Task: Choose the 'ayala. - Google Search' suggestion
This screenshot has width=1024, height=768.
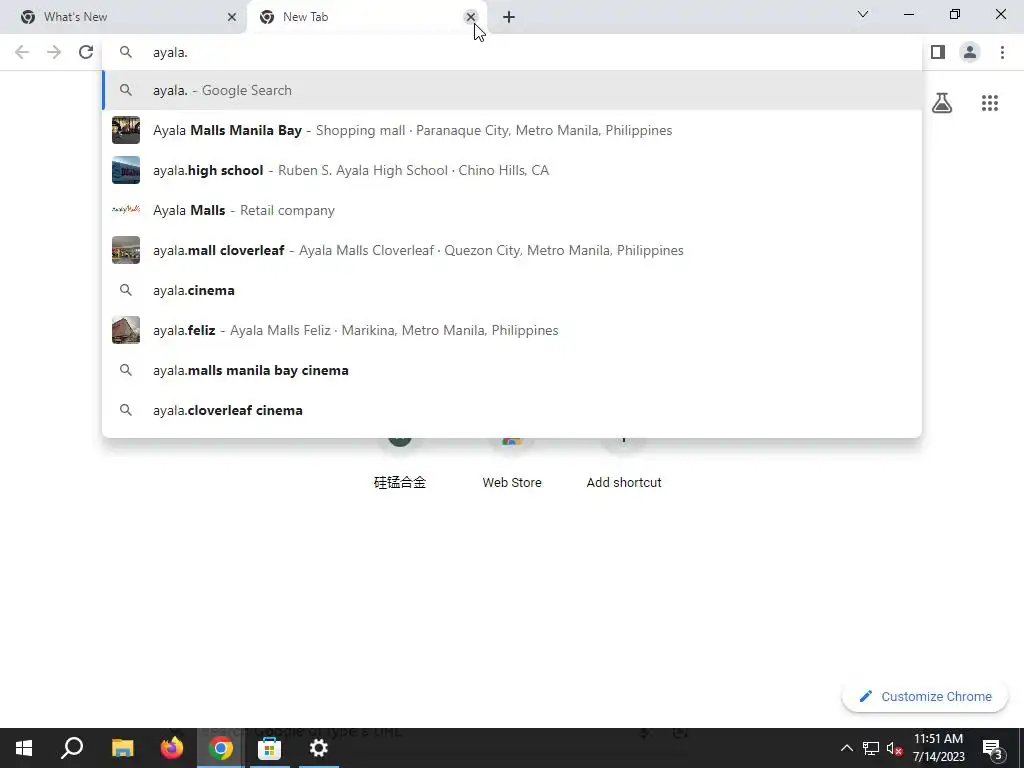Action: 512,90
